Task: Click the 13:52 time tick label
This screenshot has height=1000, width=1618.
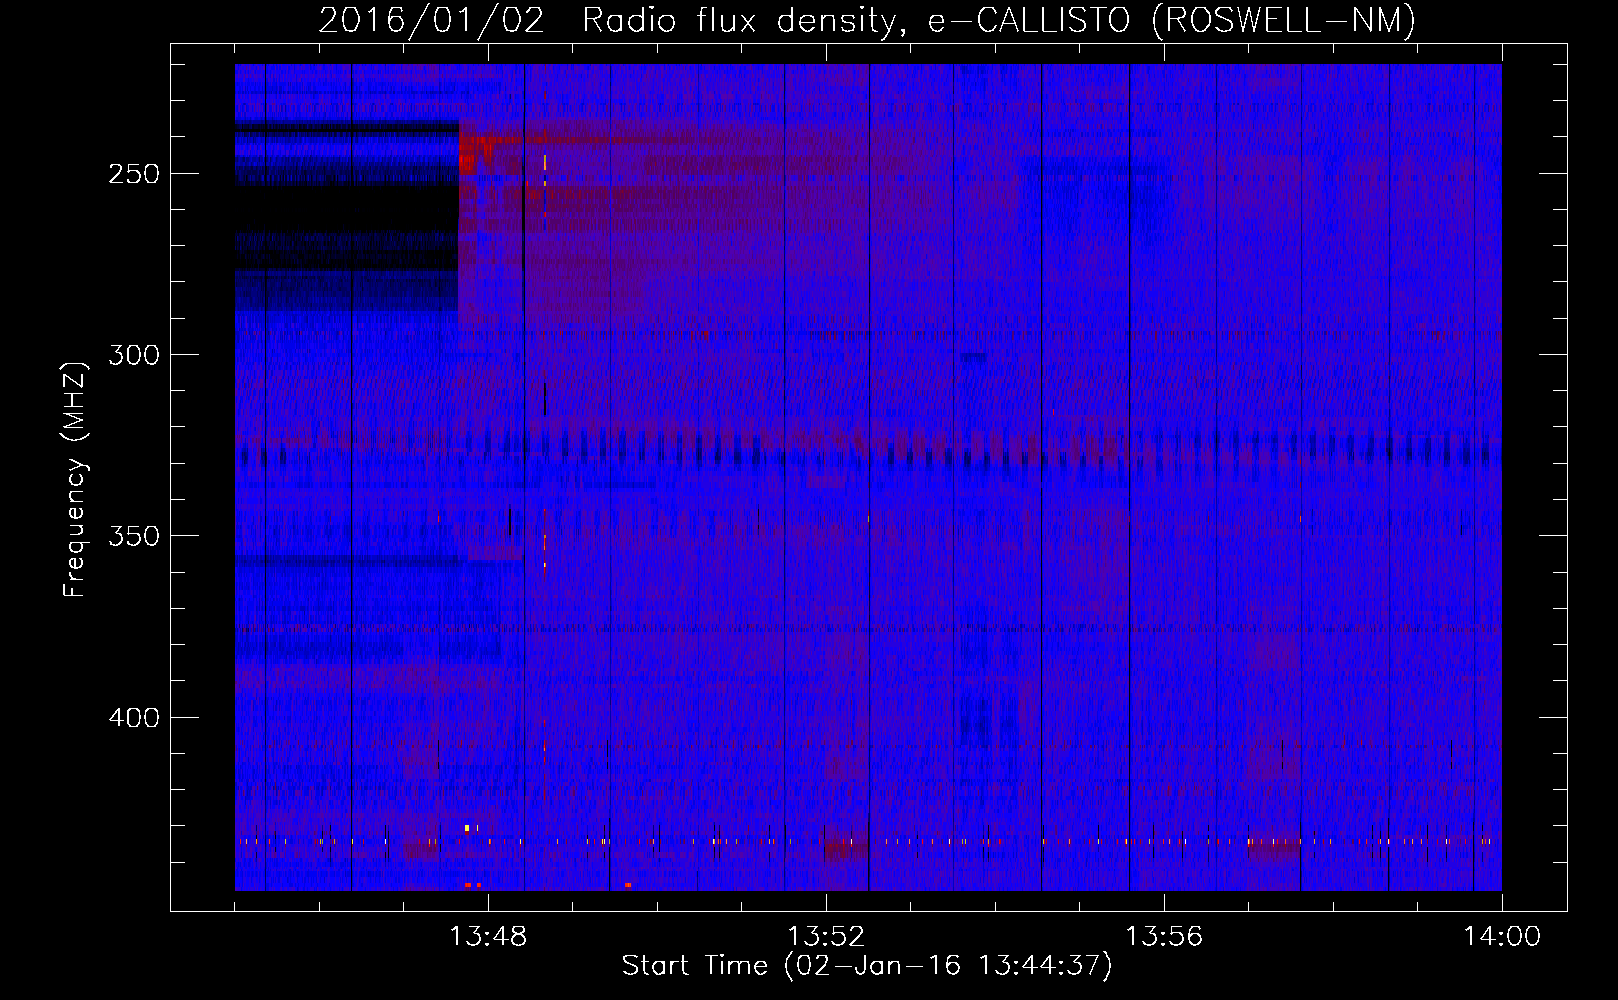Action: click(x=826, y=937)
